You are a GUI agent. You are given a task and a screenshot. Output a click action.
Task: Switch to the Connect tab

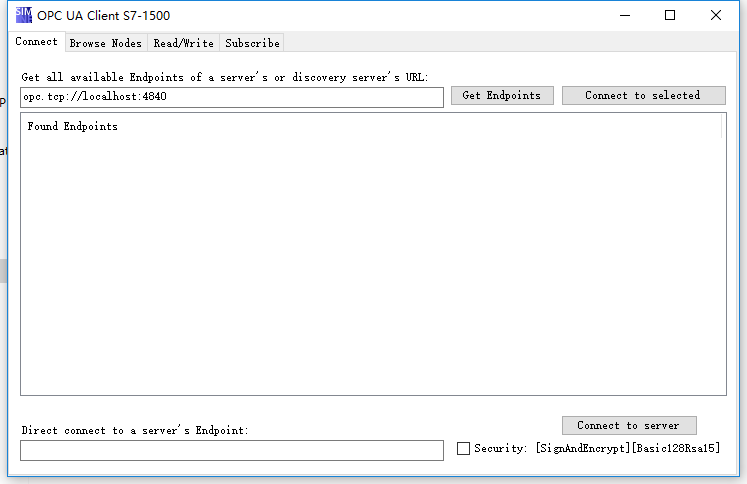tap(36, 41)
